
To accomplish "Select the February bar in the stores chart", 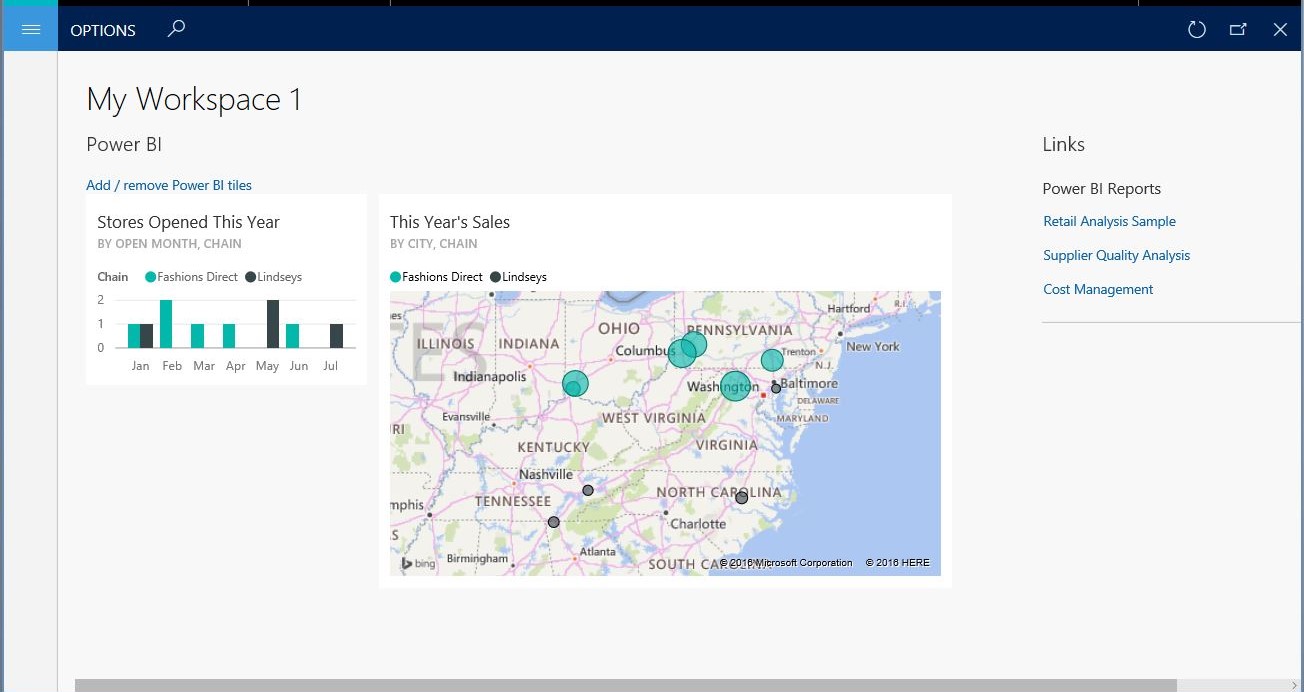I will [166, 324].
